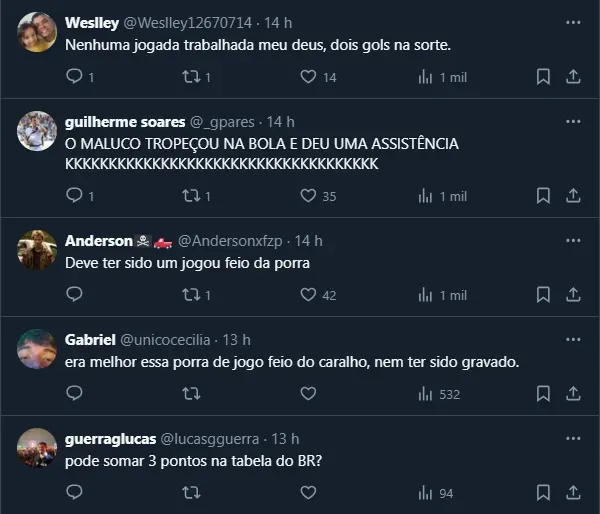This screenshot has height=514, width=600.
Task: Reply to Weslley's tweet
Action: coord(74,77)
